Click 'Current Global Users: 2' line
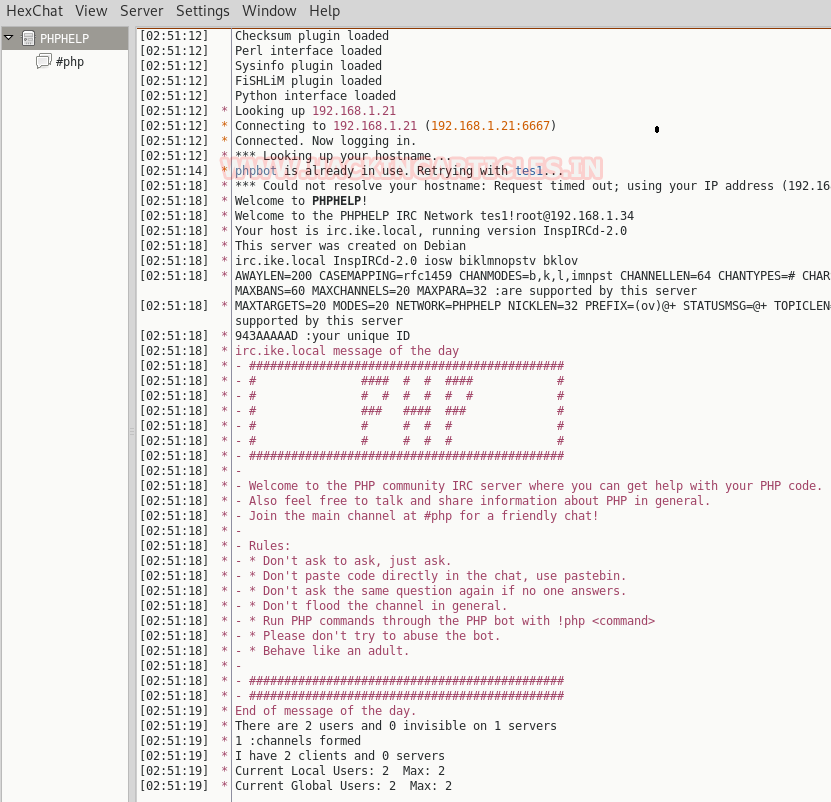831x802 pixels. pyautogui.click(x=343, y=786)
